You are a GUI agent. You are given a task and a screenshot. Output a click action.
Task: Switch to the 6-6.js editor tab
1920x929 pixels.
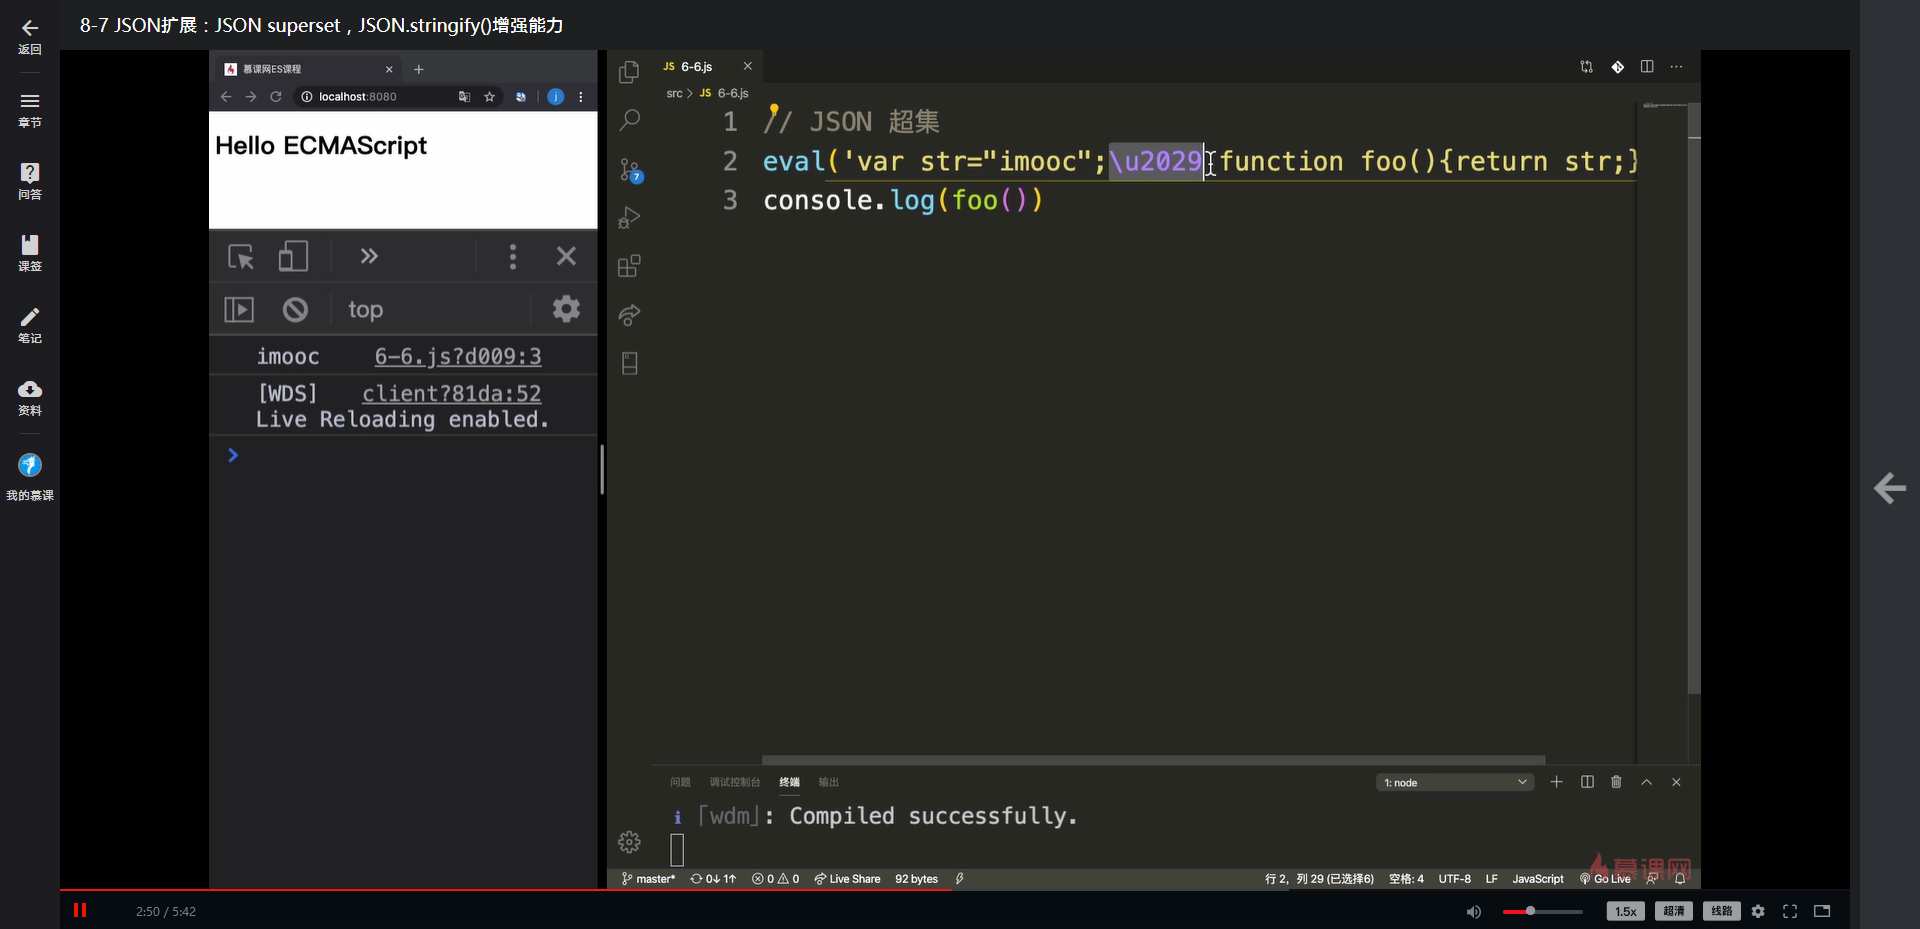pyautogui.click(x=696, y=67)
